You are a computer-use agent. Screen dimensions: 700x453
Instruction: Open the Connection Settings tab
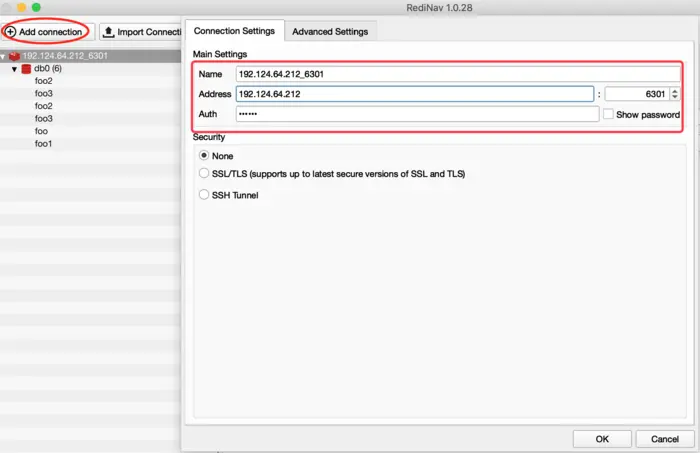point(234,31)
